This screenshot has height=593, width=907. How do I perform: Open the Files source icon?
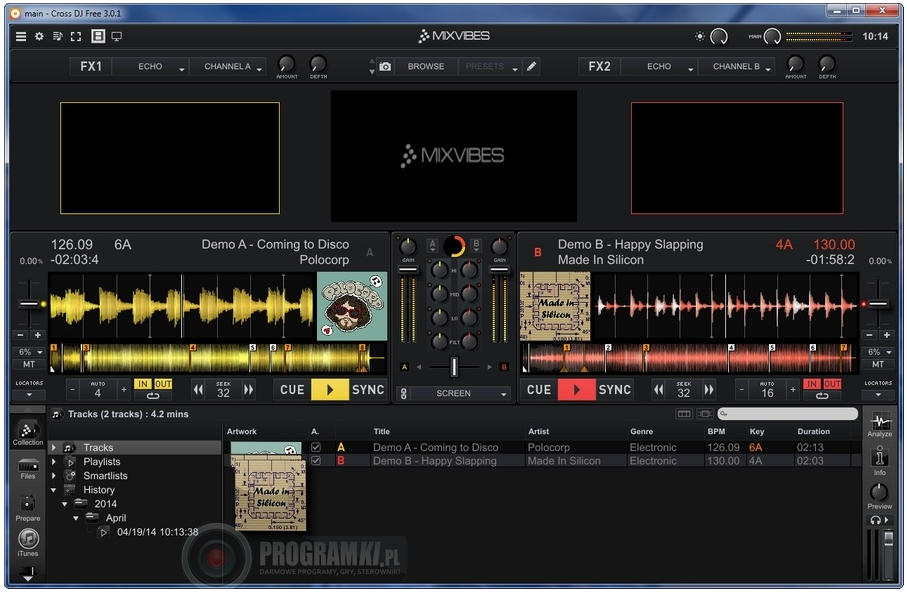coord(28,469)
